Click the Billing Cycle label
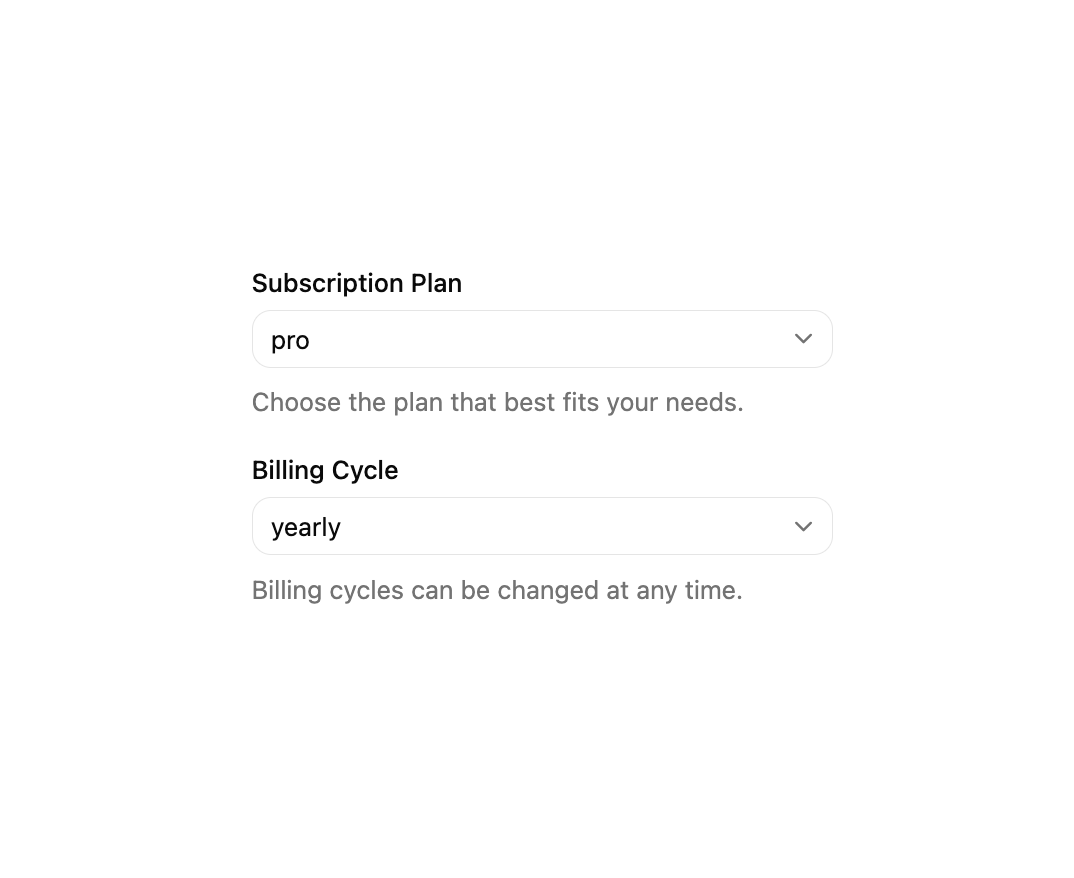The height and width of the screenshot is (878, 1074). [x=325, y=471]
